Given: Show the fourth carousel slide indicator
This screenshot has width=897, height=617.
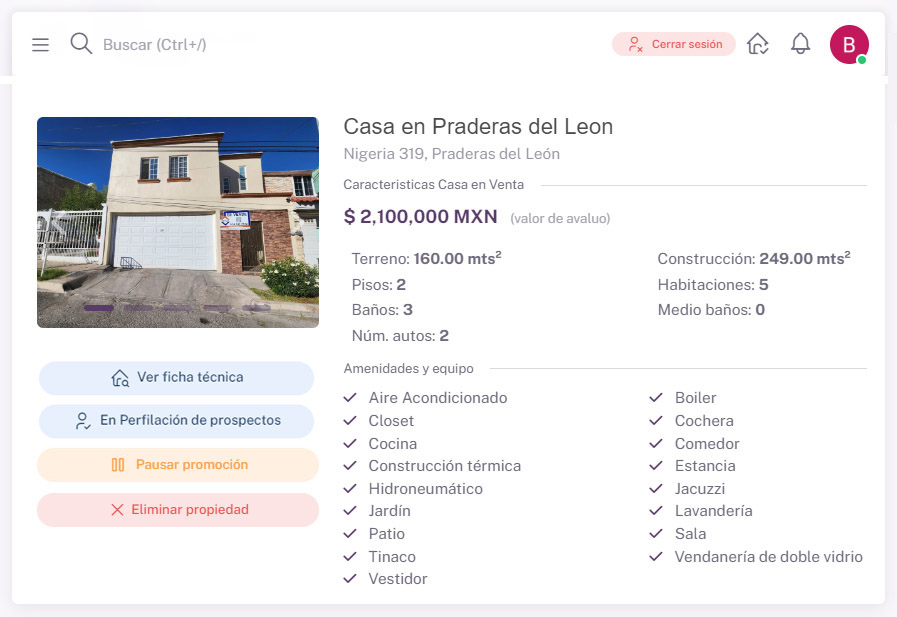Looking at the screenshot, I should coord(217,308).
